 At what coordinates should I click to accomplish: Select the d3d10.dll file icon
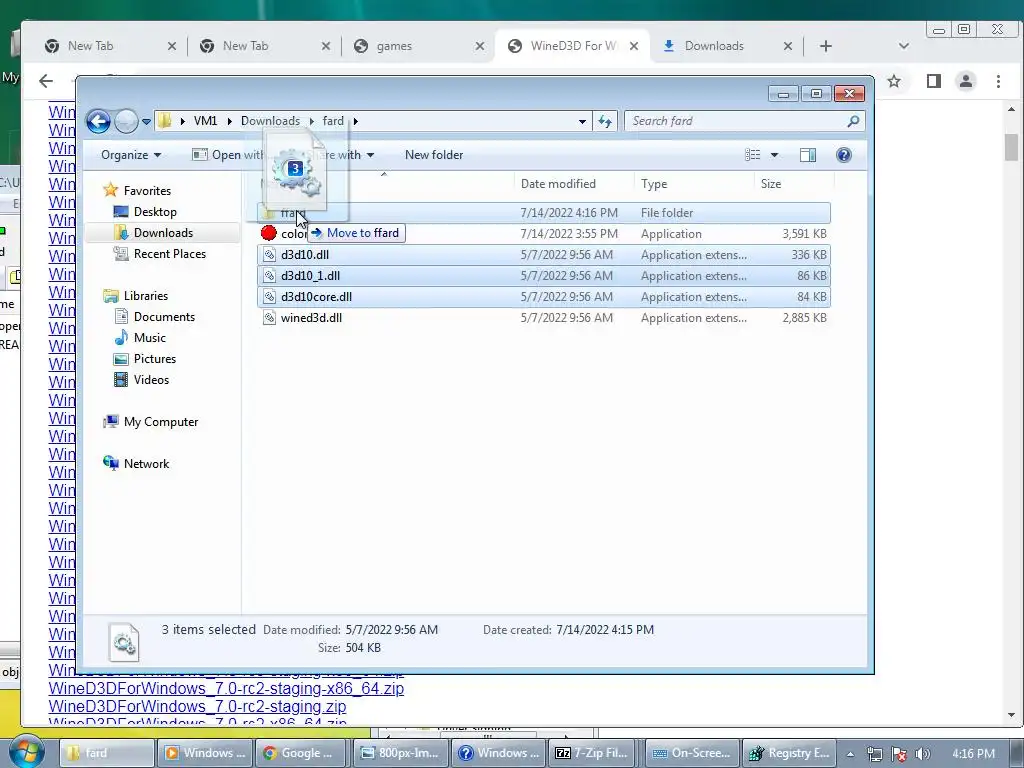268,255
